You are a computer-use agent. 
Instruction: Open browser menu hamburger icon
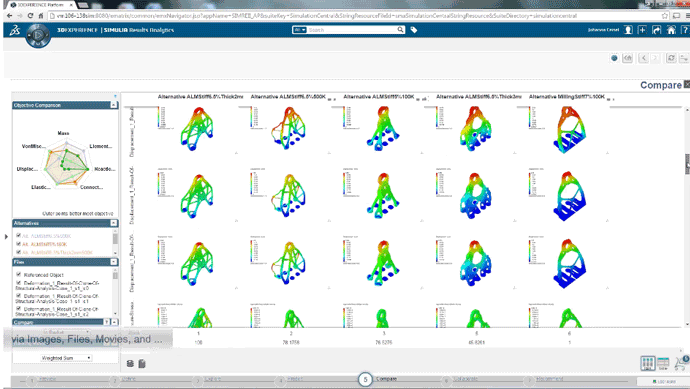[687, 15]
